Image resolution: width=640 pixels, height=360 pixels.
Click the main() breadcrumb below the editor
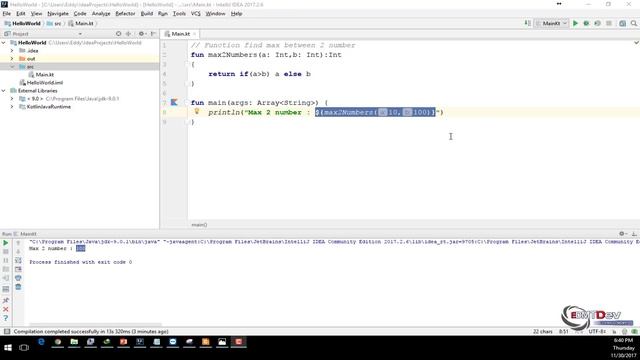pos(199,224)
